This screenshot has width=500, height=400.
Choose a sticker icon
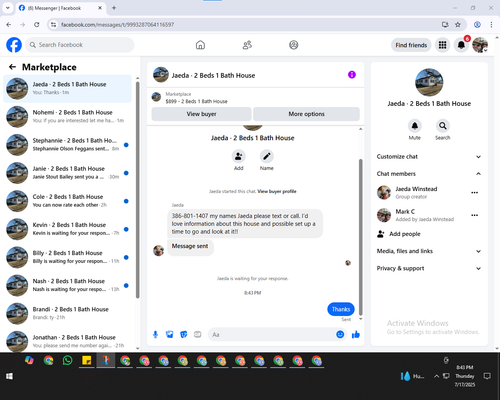(184, 334)
